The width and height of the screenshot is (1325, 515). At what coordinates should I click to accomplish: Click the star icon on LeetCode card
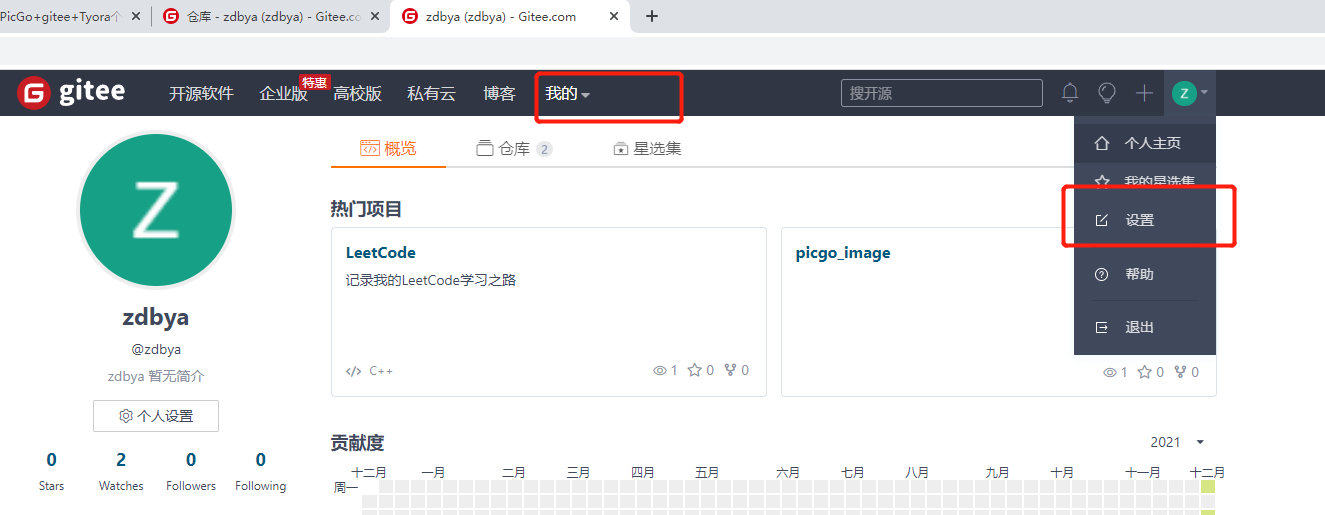tap(695, 371)
